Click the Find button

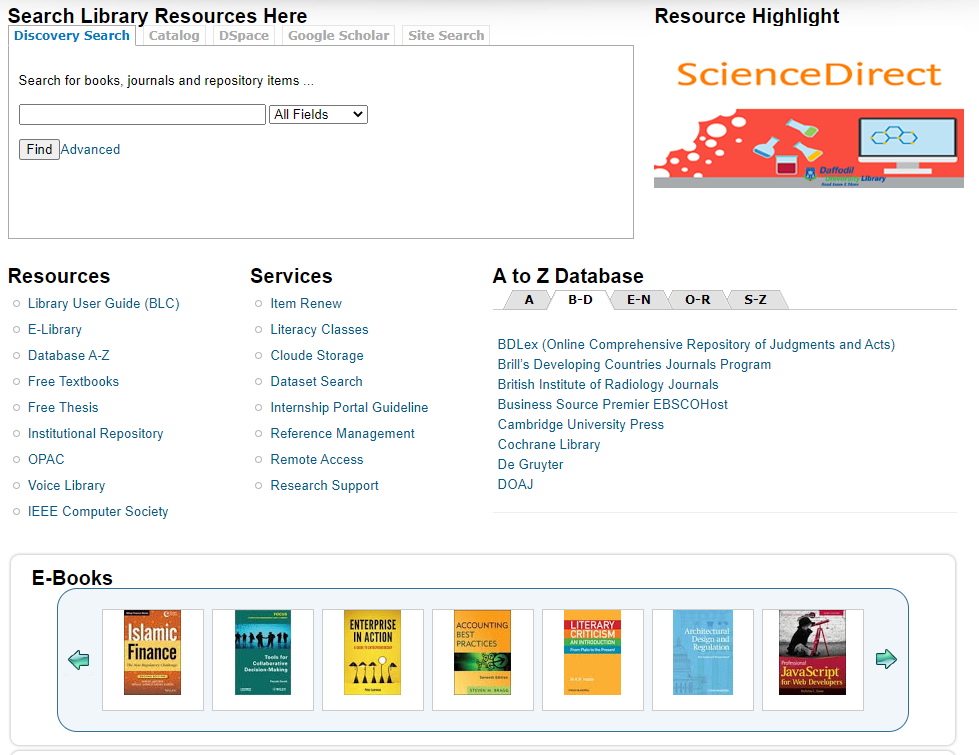click(39, 149)
